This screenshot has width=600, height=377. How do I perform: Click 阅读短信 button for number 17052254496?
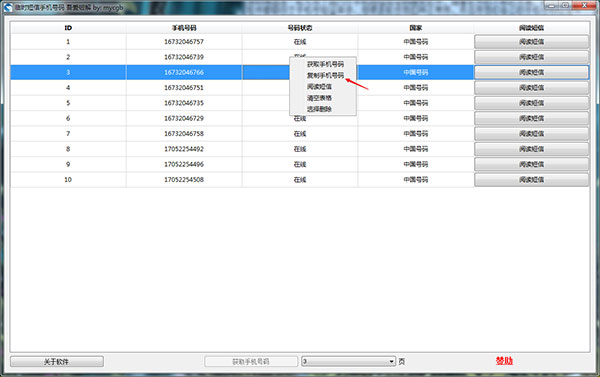tap(532, 164)
